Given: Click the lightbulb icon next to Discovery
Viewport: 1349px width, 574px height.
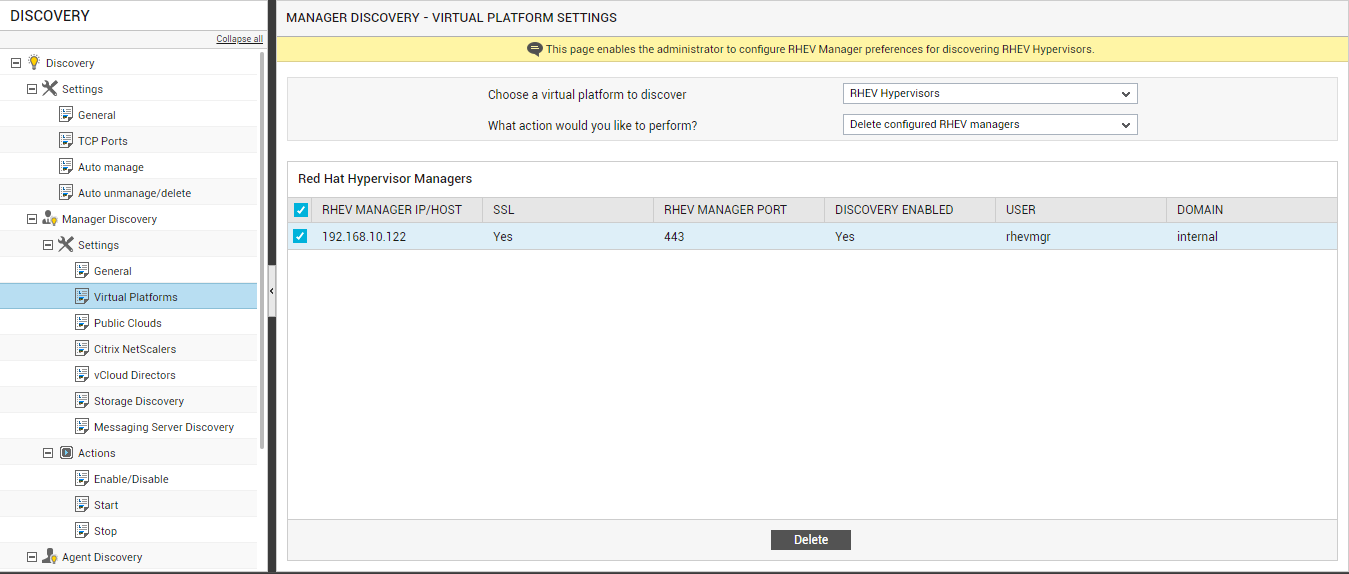Looking at the screenshot, I should [x=33, y=62].
